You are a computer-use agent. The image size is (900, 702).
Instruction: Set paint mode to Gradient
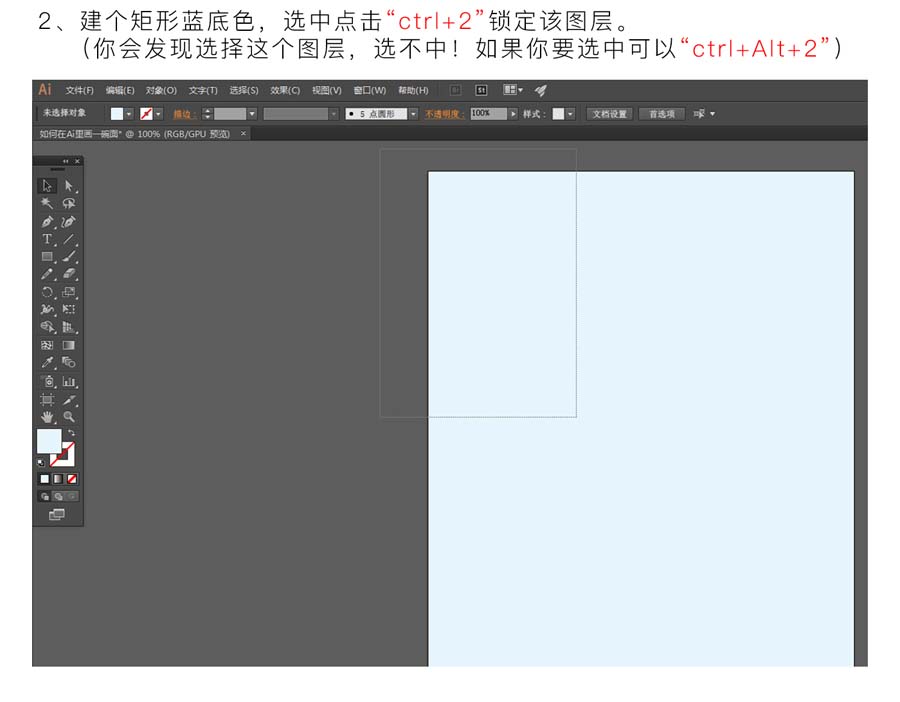(58, 479)
